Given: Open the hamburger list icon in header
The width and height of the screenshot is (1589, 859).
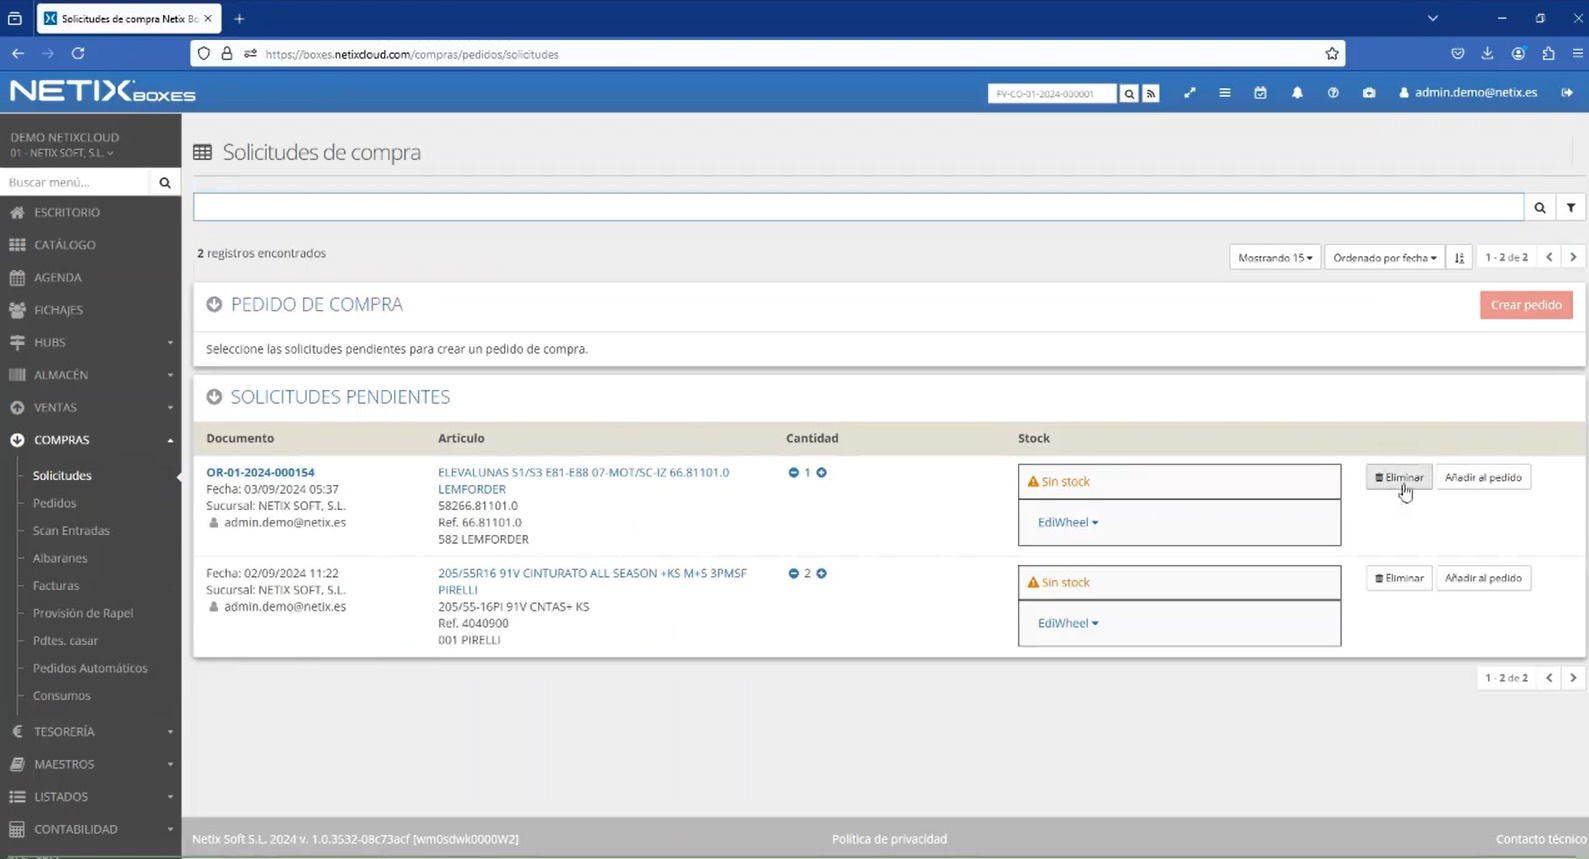Looking at the screenshot, I should tap(1225, 93).
